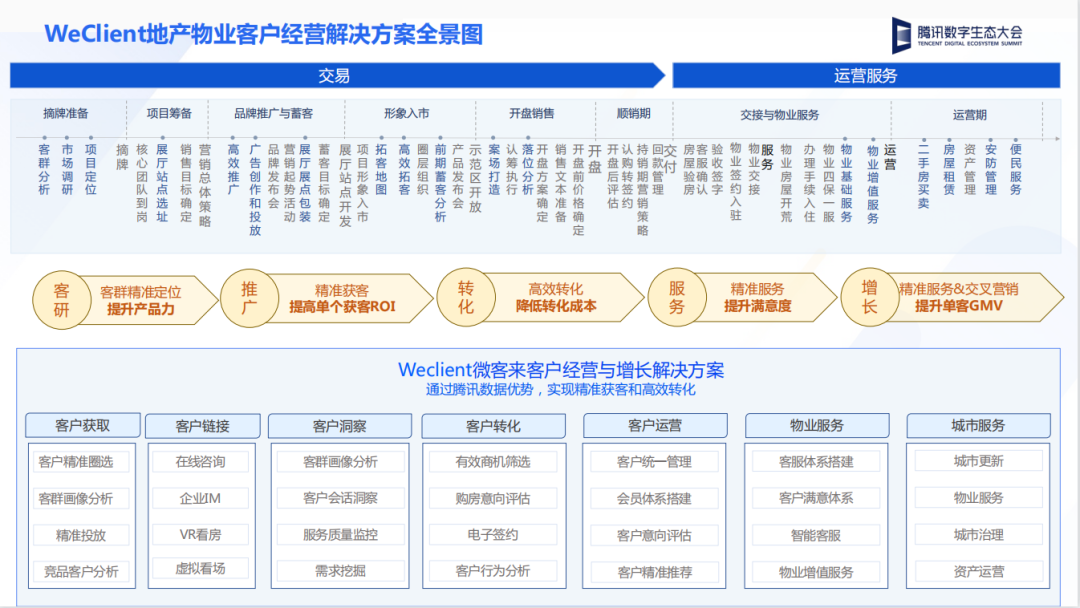Click the subtitle 通过腾讯数据优势，实现精准获客和高效转化
The image size is (1080, 608).
coord(561,390)
